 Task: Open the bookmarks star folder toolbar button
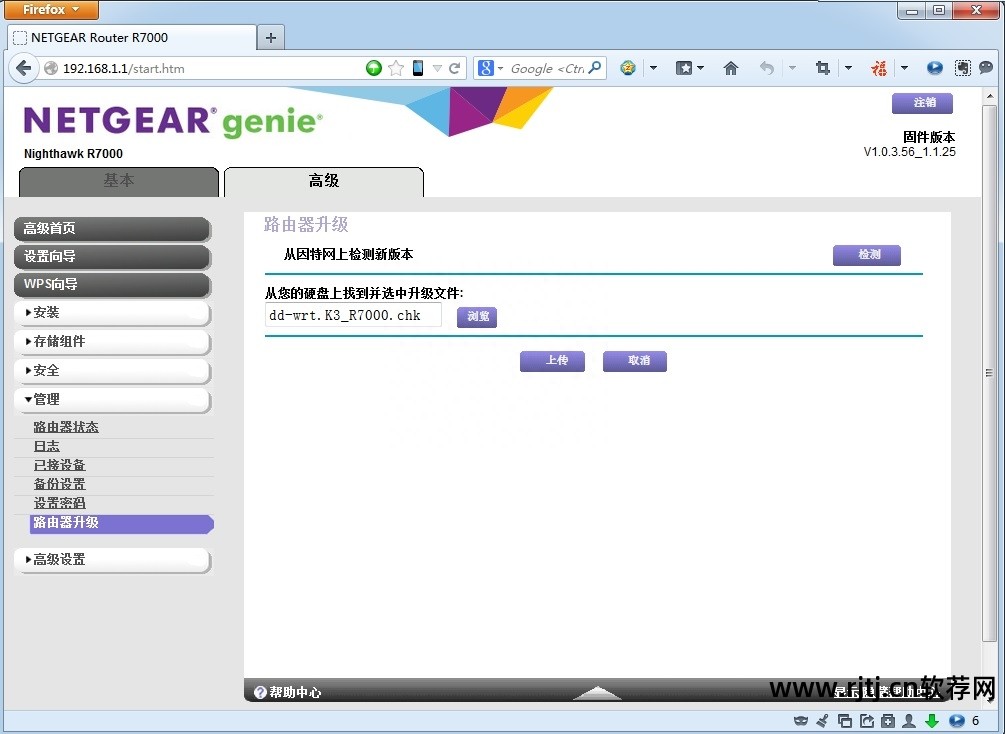point(684,68)
